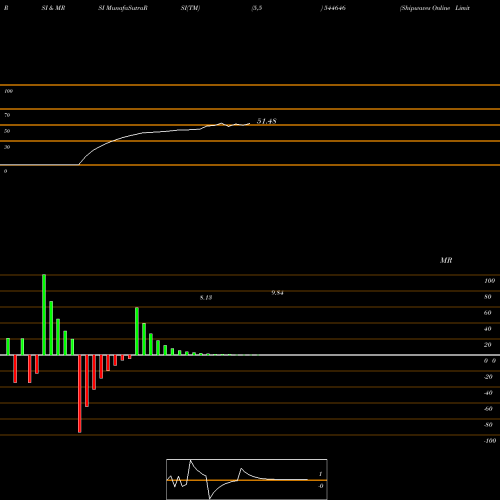Click the -80 label on MR axis

pyautogui.click(x=488, y=425)
